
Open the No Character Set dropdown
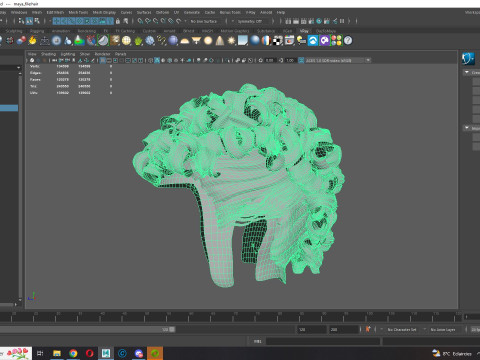(402, 329)
